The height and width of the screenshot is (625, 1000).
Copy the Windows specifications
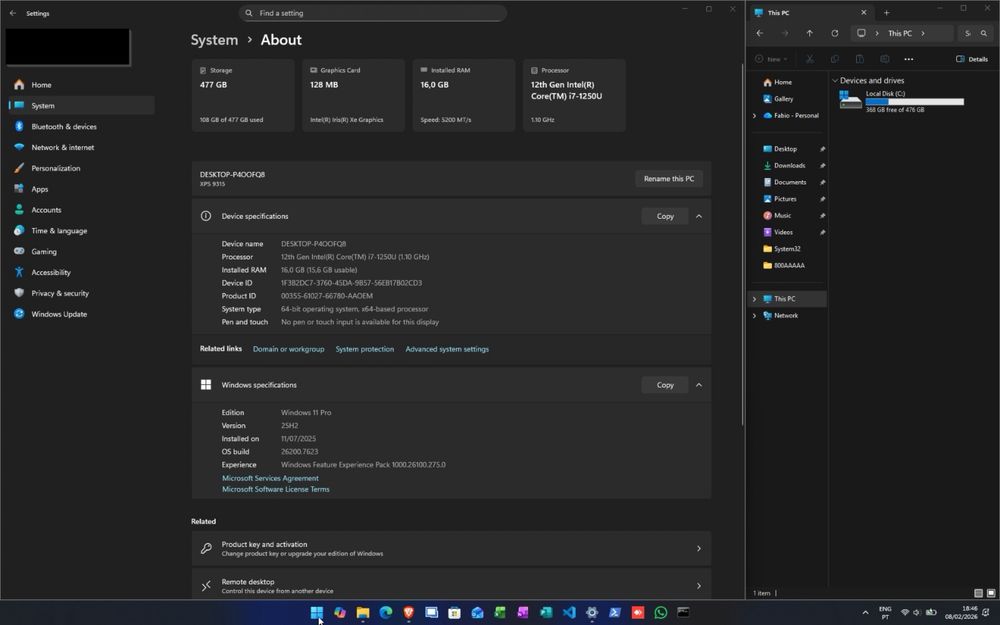[x=665, y=385]
